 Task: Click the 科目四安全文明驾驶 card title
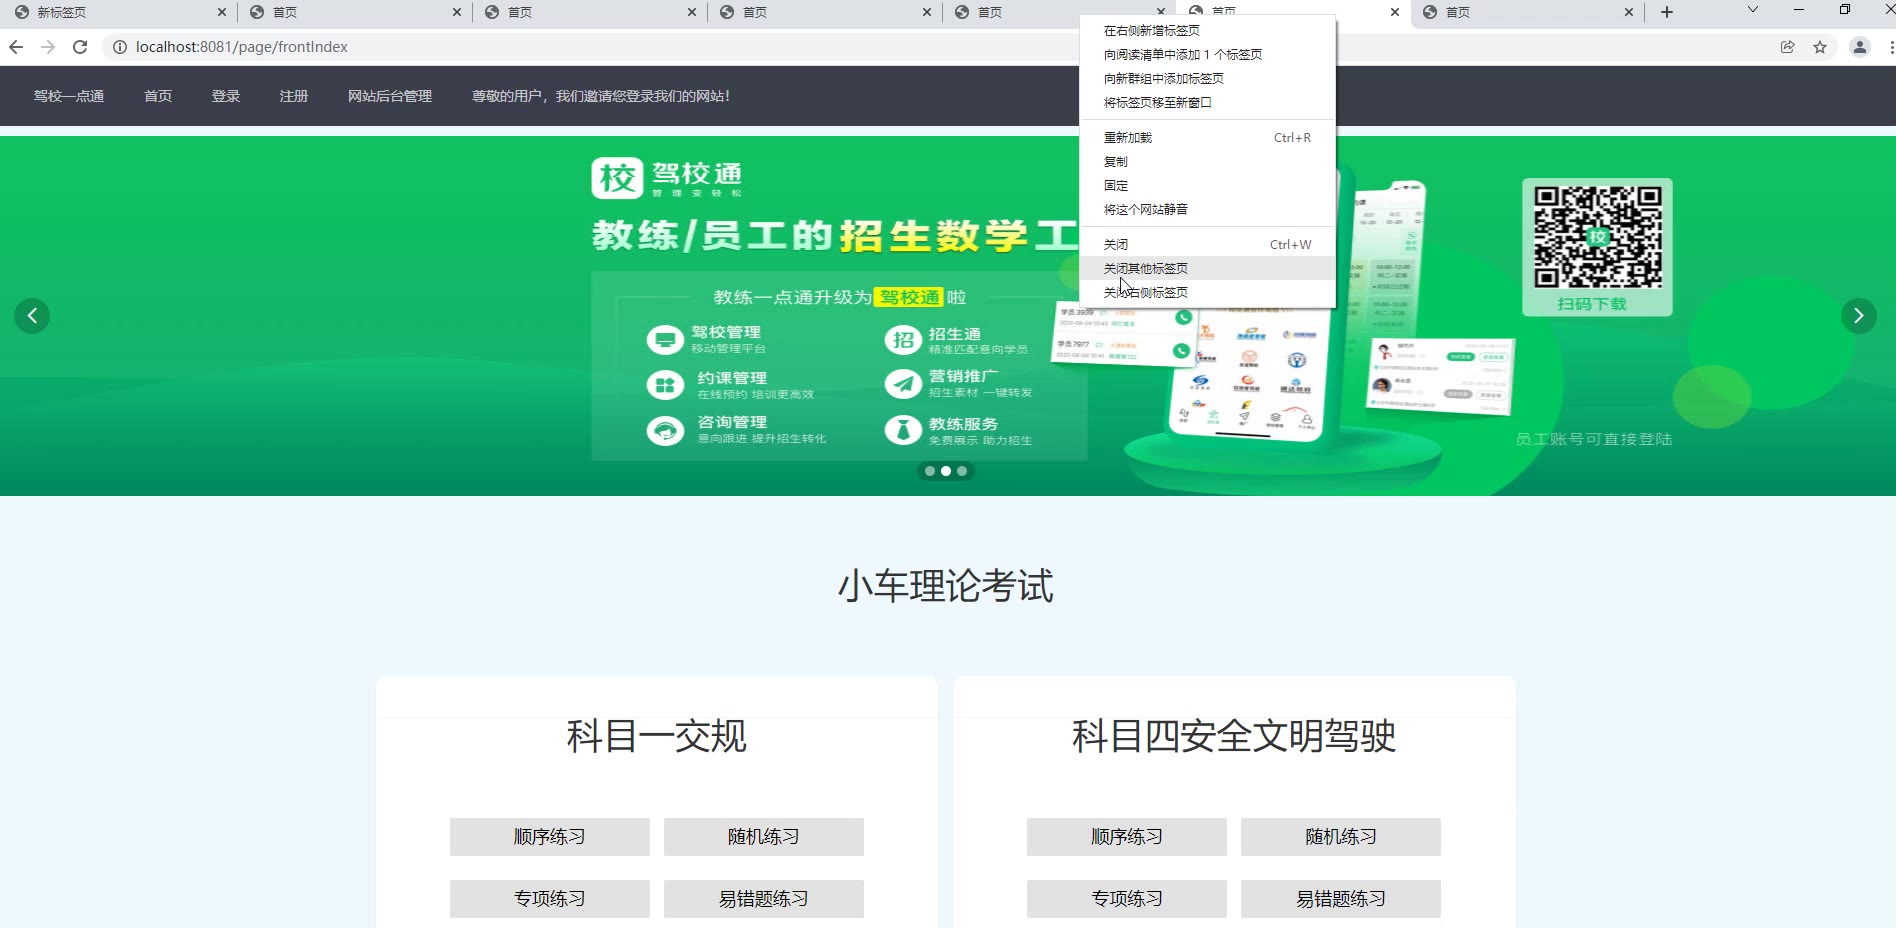pos(1234,736)
